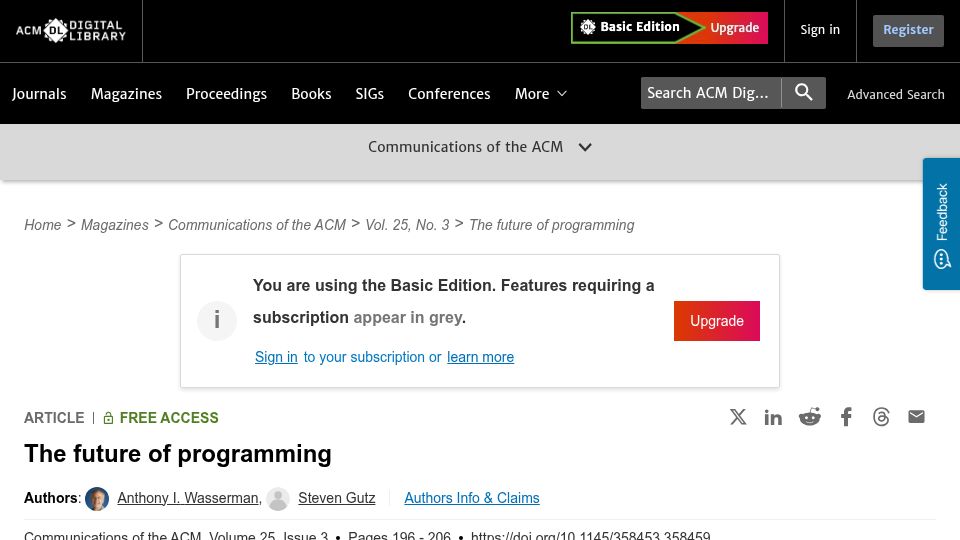The height and width of the screenshot is (540, 960).
Task: Share the article via email icon
Action: [916, 417]
